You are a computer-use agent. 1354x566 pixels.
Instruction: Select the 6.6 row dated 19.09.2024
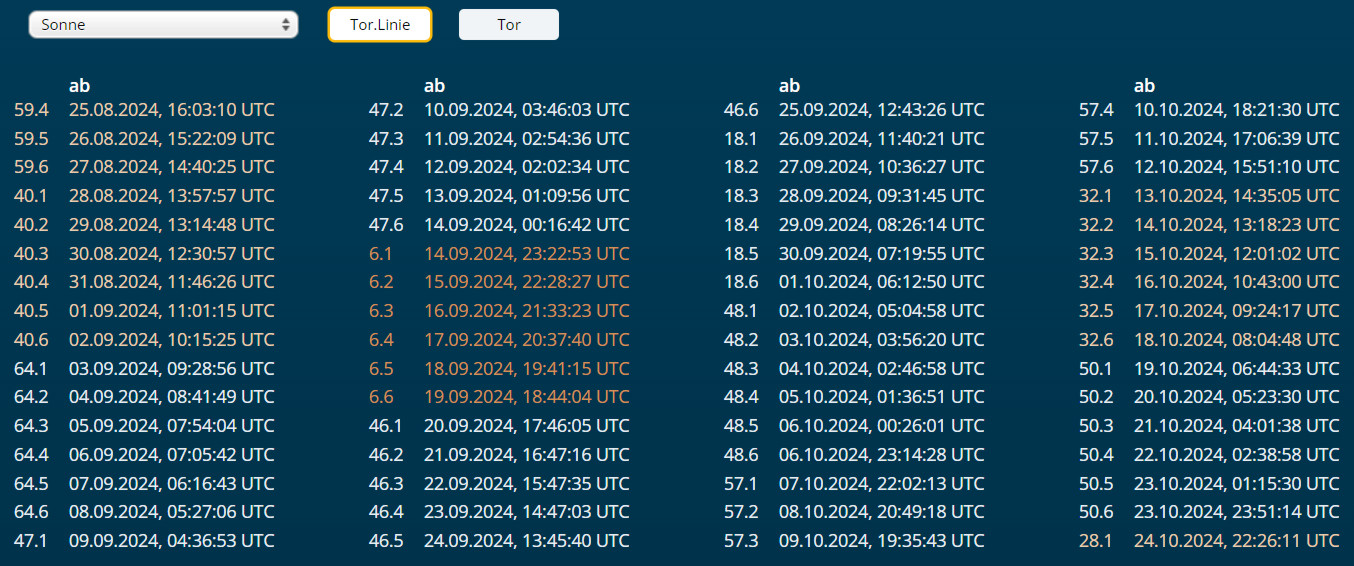click(x=526, y=397)
